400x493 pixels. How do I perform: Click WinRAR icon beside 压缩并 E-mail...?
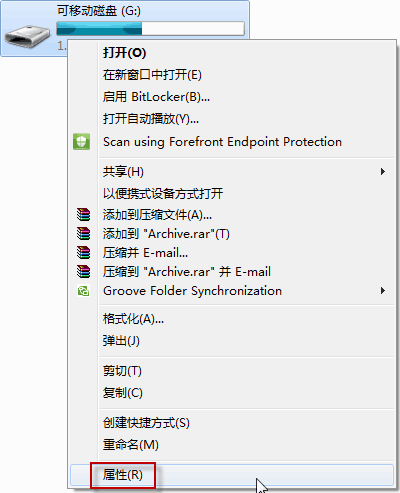pyautogui.click(x=83, y=253)
